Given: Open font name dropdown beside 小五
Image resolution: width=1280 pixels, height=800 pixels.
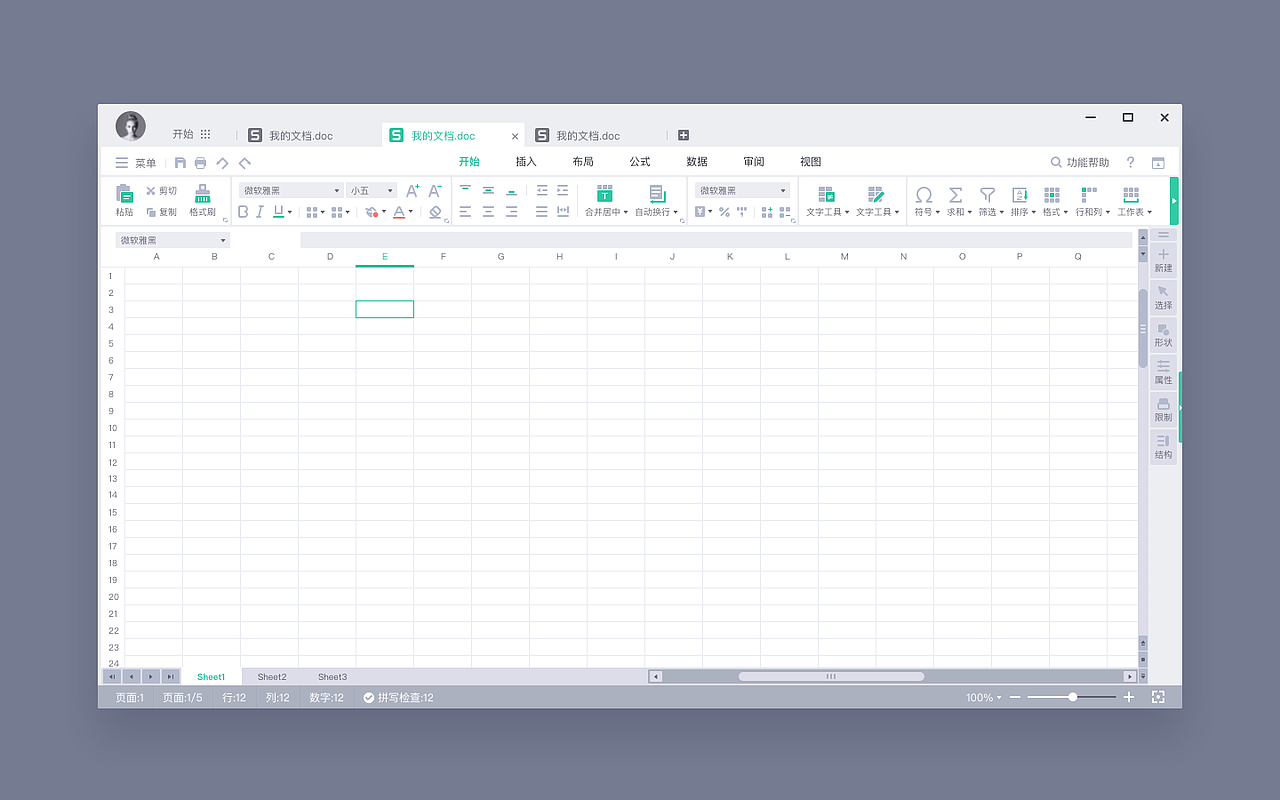Looking at the screenshot, I should pos(291,190).
